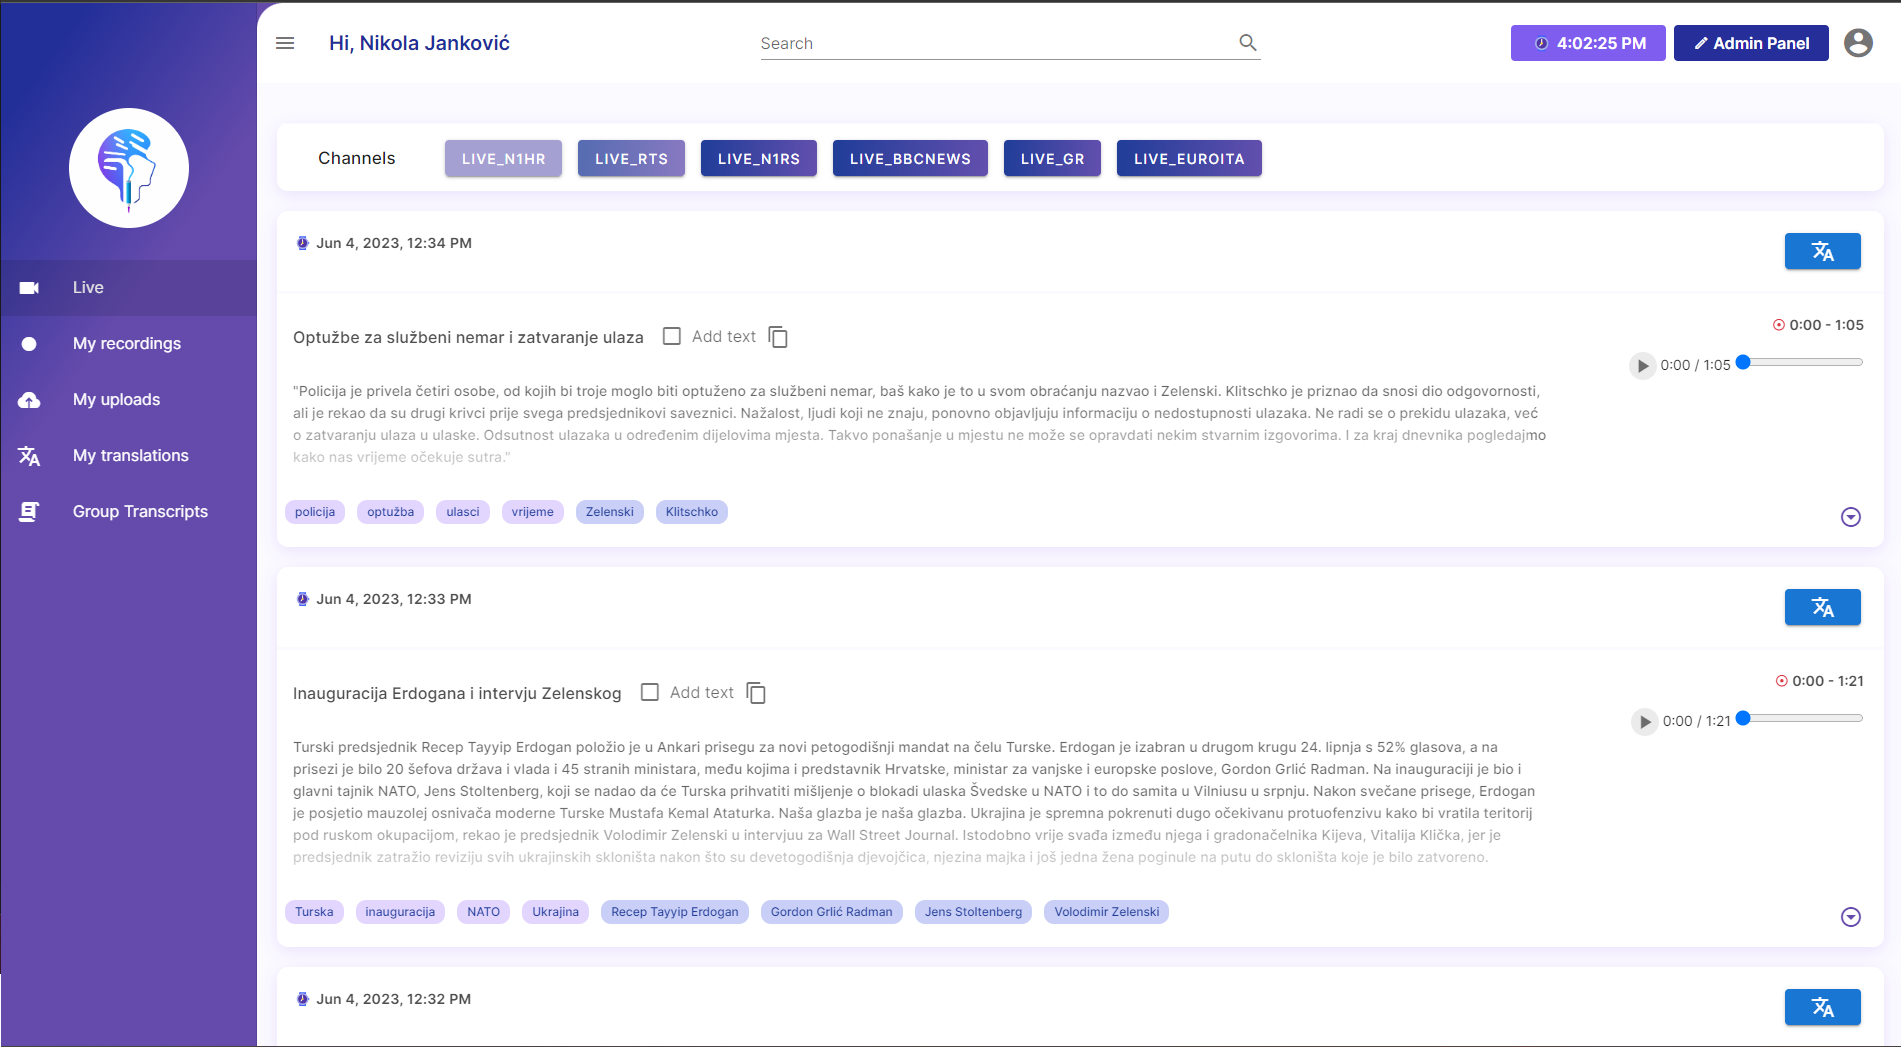Toggle the LIVE_N1HR channel
Viewport: 1901px width, 1047px height.
(x=503, y=159)
